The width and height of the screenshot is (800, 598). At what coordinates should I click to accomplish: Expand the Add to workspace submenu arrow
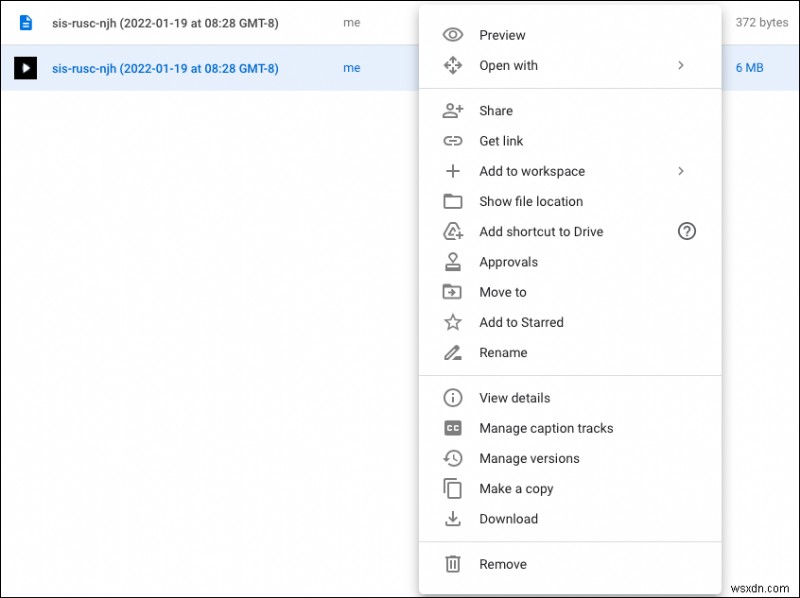682,171
